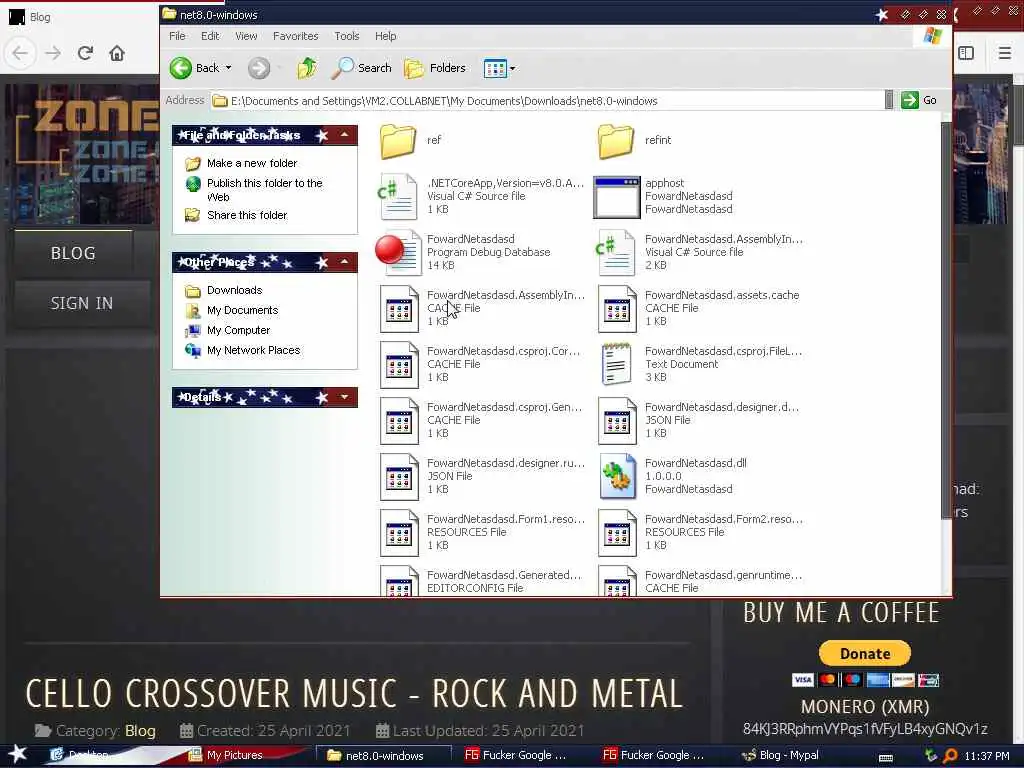Switch to Blog - Mypal taskbar button
The image size is (1024, 768).
click(780, 755)
